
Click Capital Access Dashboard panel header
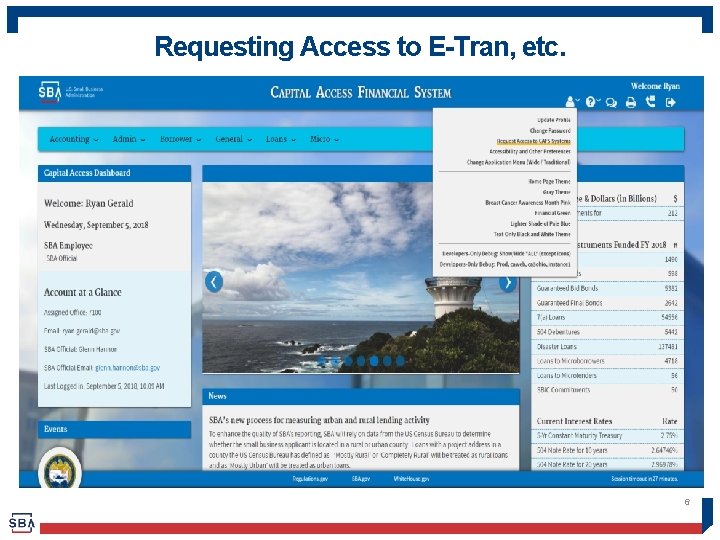[114, 173]
